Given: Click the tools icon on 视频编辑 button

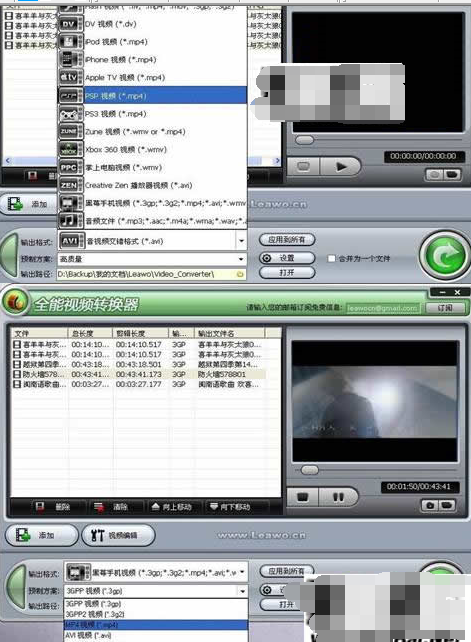Looking at the screenshot, I should (x=97, y=535).
